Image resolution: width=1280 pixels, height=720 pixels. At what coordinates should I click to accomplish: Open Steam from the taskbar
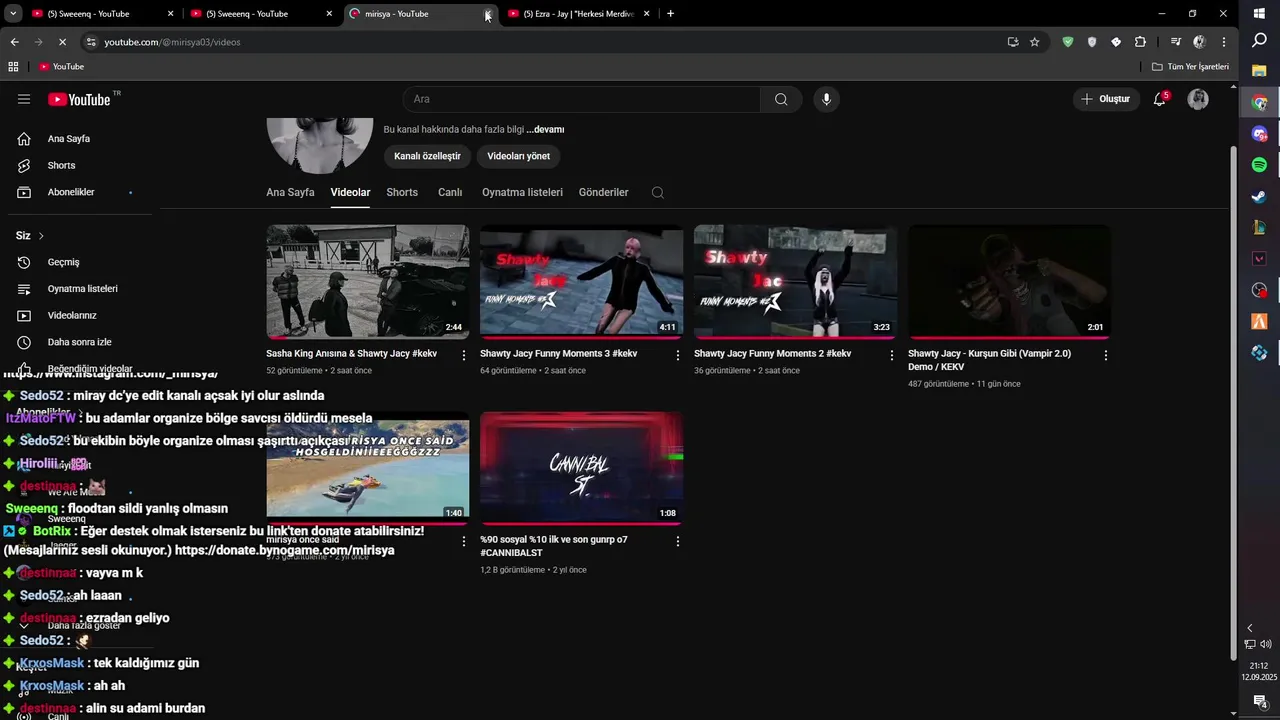point(1260,196)
